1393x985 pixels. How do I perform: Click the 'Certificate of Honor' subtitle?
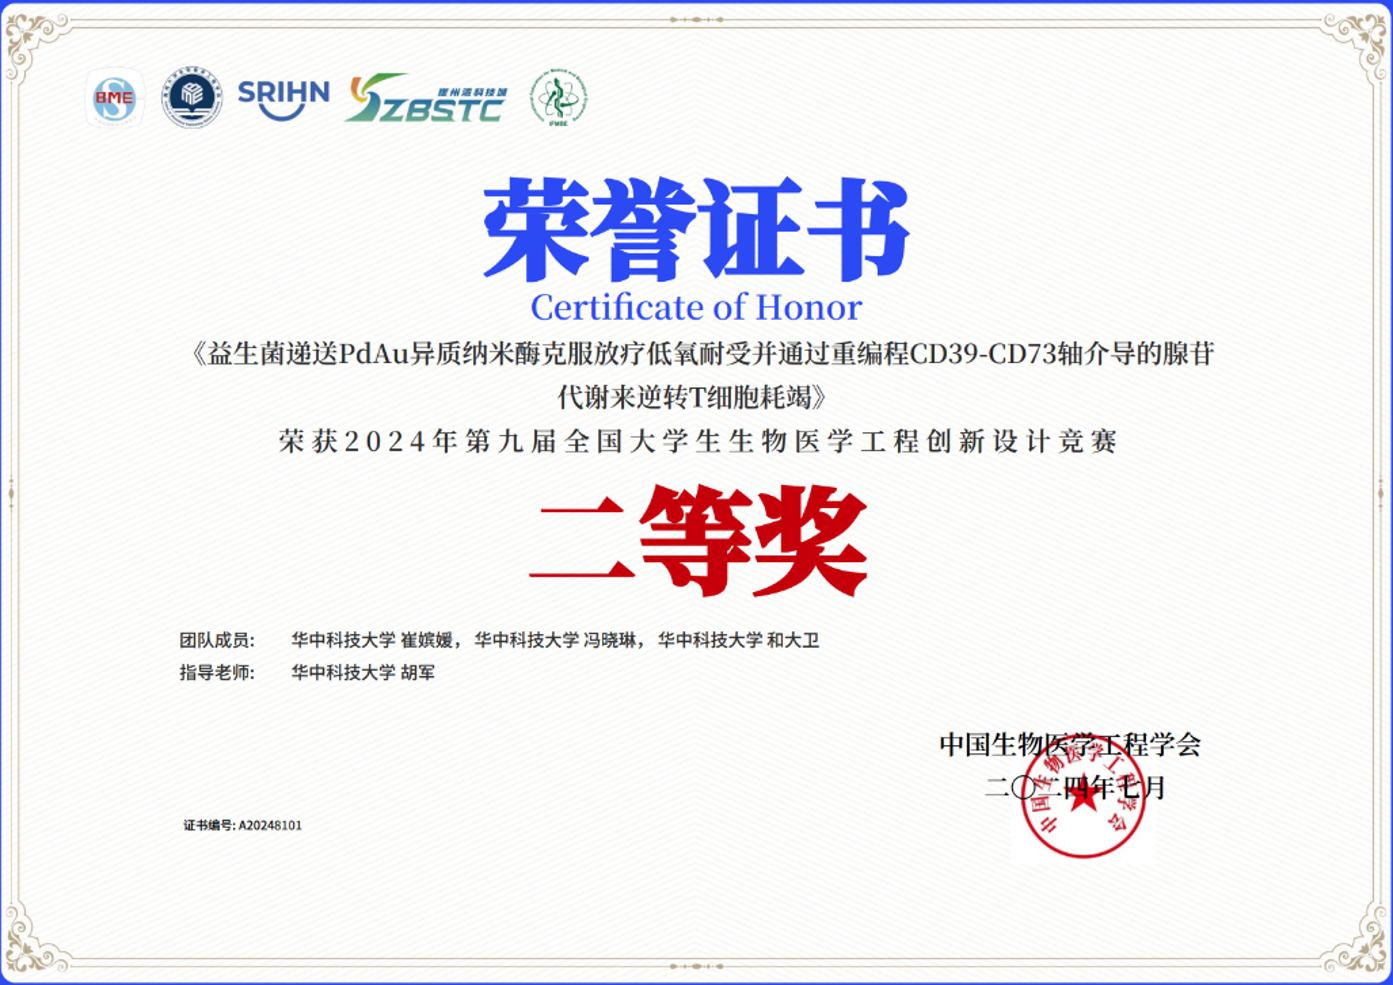696,307
